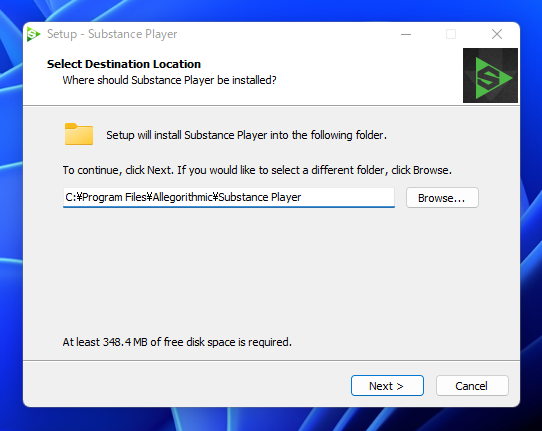Screen dimensions: 542x431
Task: Click the "Setup will install Substance Player" text
Action: 246,135
